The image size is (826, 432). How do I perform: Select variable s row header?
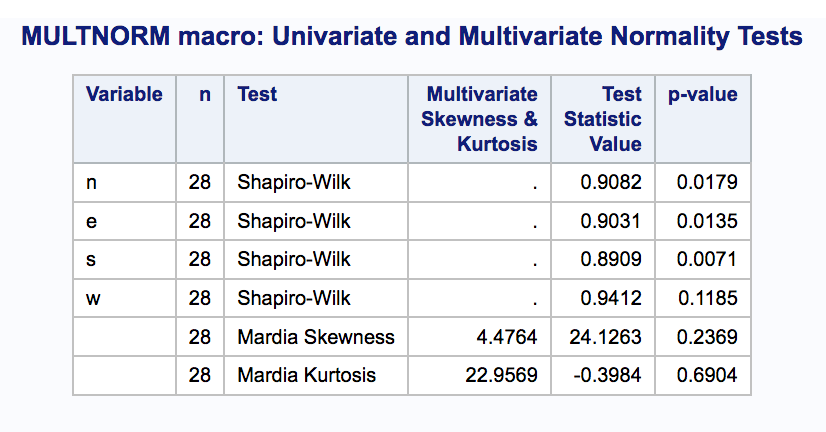pos(91,259)
